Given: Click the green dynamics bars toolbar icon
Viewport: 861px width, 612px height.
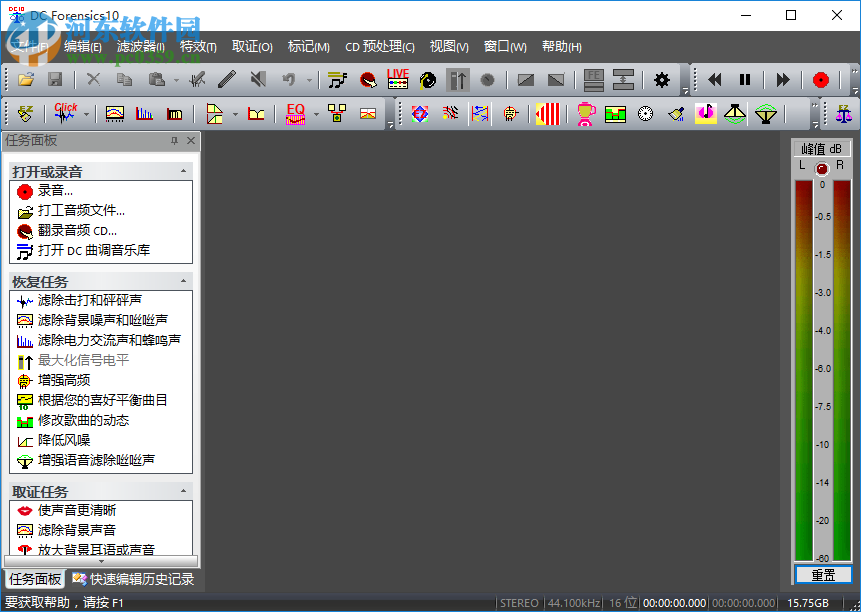Looking at the screenshot, I should pyautogui.click(x=616, y=114).
